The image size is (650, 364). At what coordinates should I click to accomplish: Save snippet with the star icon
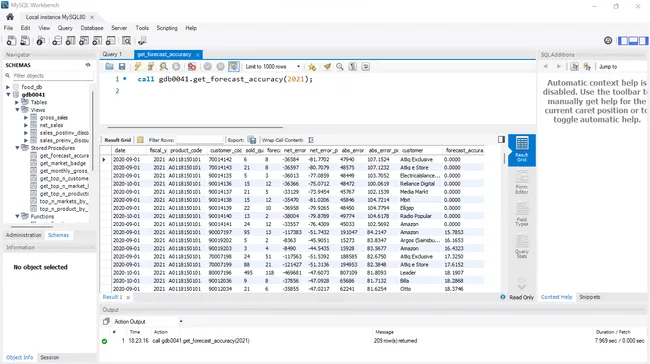312,66
